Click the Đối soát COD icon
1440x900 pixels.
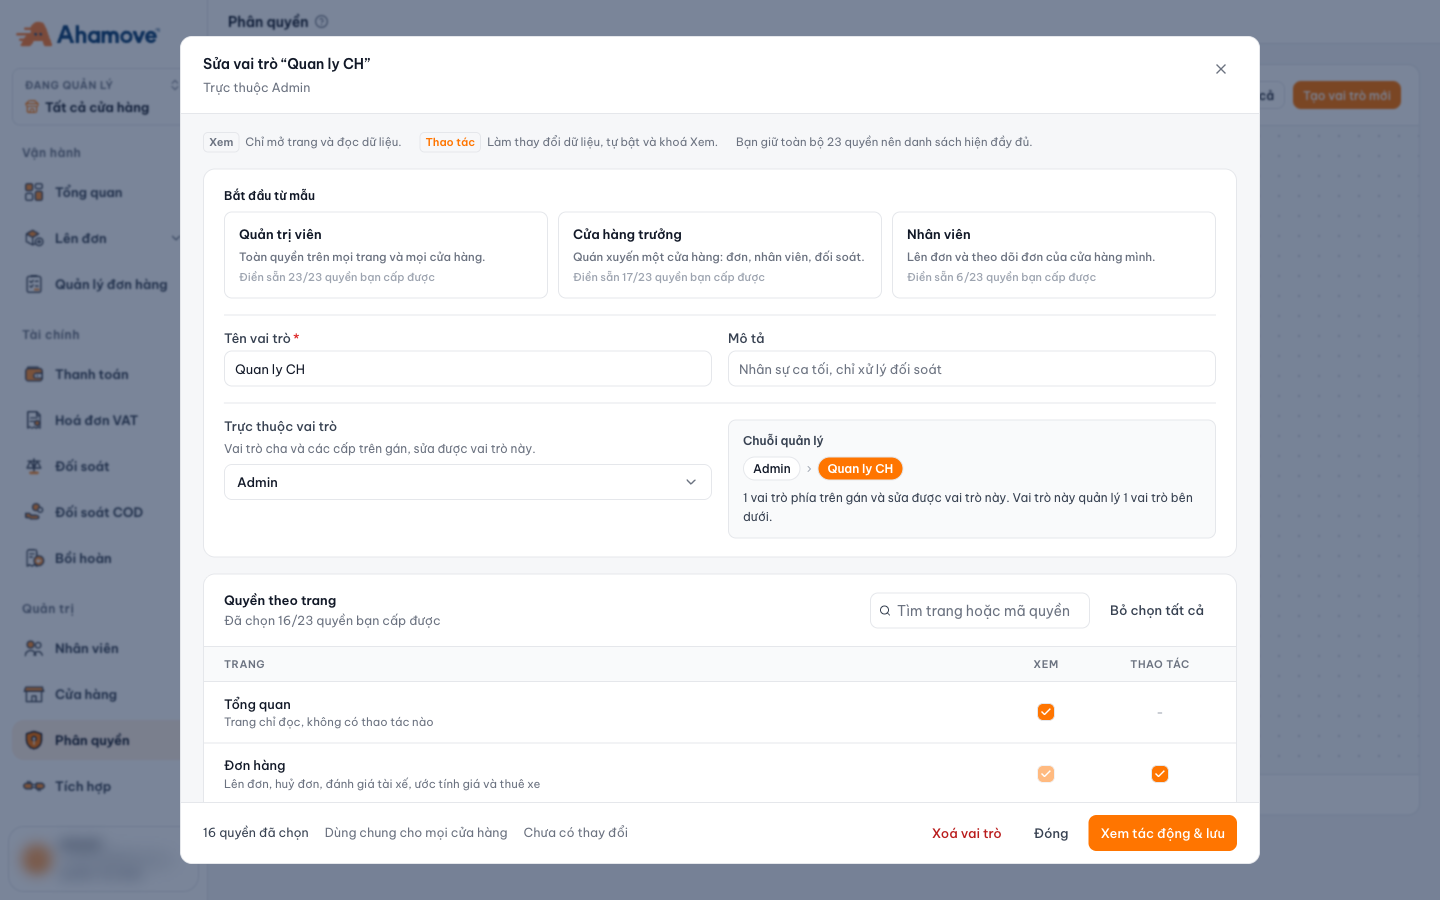point(34,512)
